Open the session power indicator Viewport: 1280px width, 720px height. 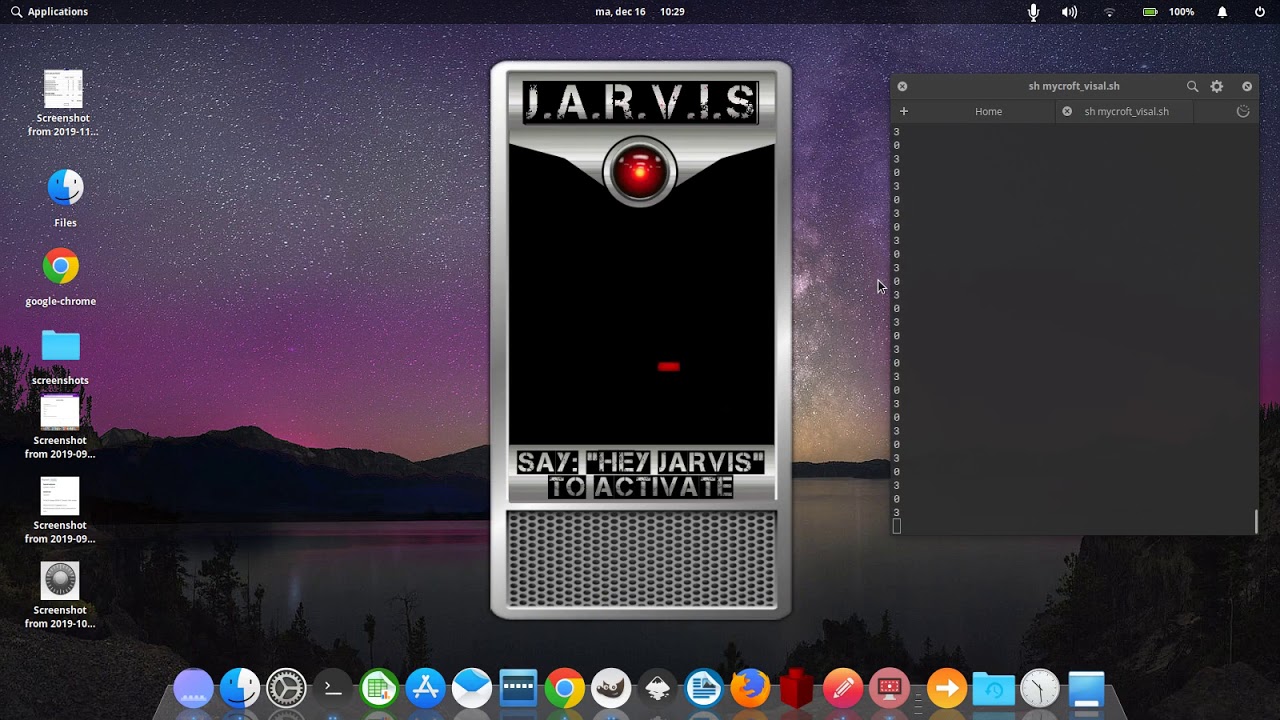(x=1260, y=12)
